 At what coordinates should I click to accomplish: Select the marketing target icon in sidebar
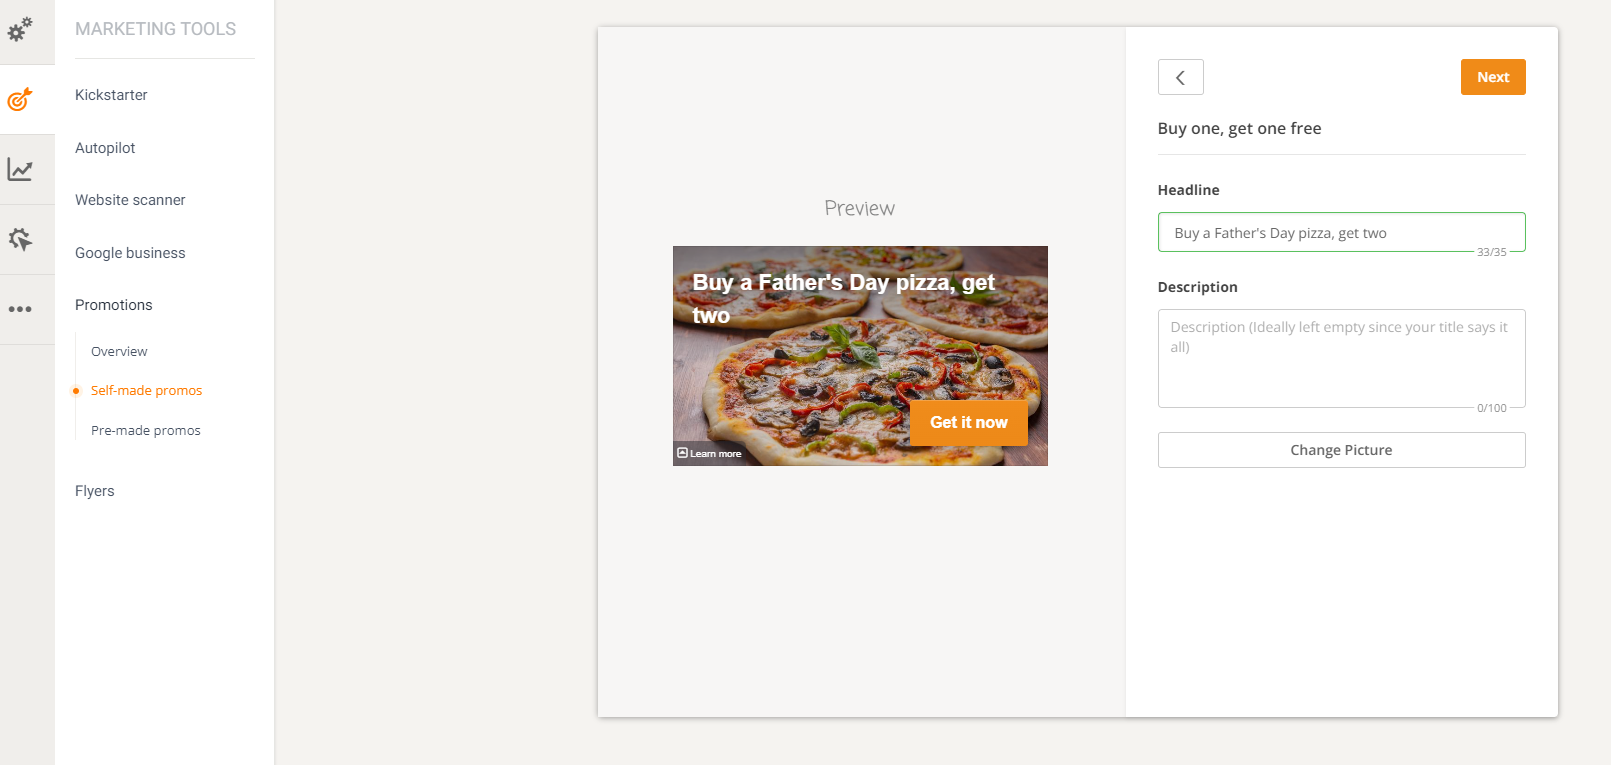click(20, 99)
